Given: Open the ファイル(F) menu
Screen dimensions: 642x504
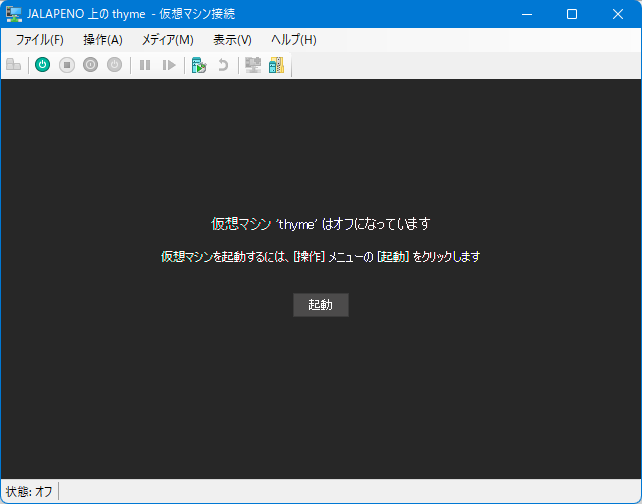Looking at the screenshot, I should point(39,40).
